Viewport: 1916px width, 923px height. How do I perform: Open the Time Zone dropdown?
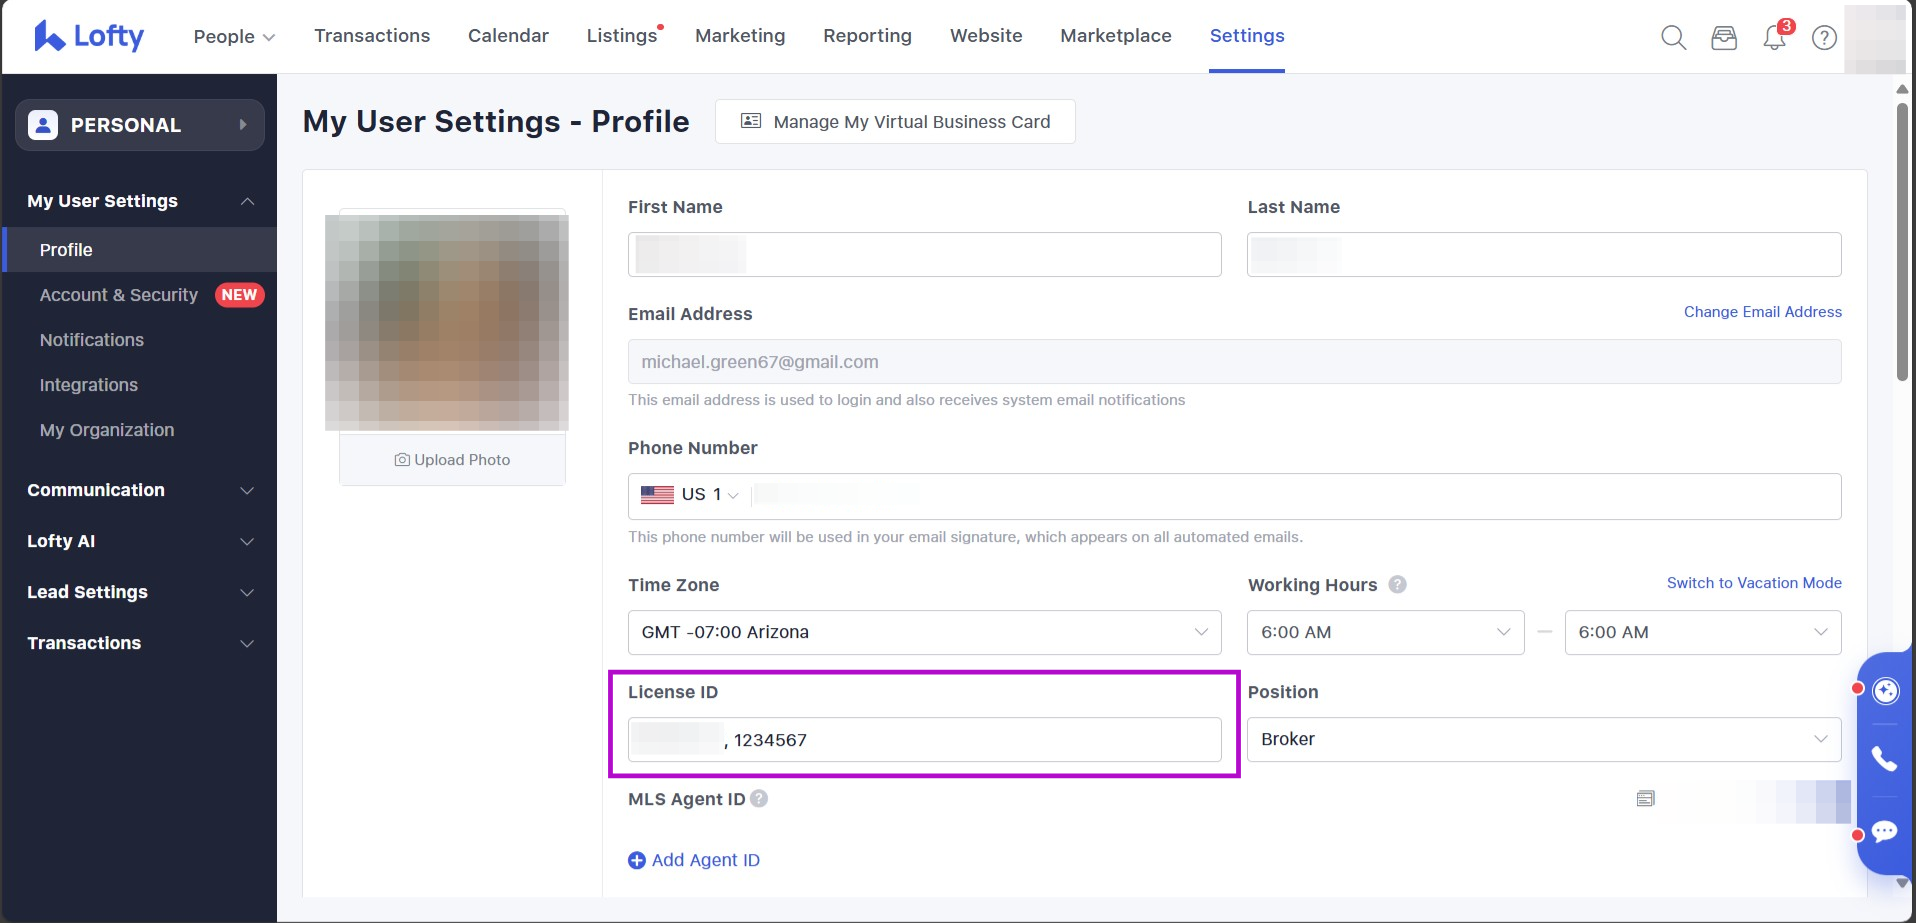tap(924, 632)
